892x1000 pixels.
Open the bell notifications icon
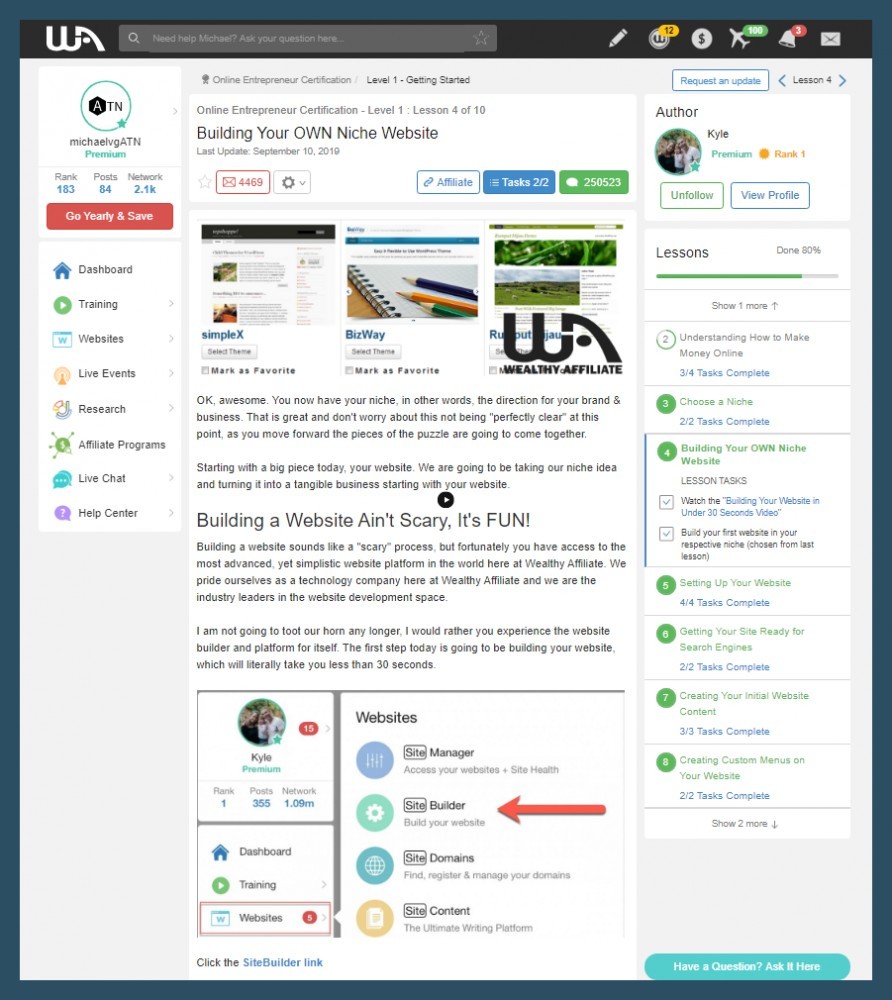coord(788,39)
